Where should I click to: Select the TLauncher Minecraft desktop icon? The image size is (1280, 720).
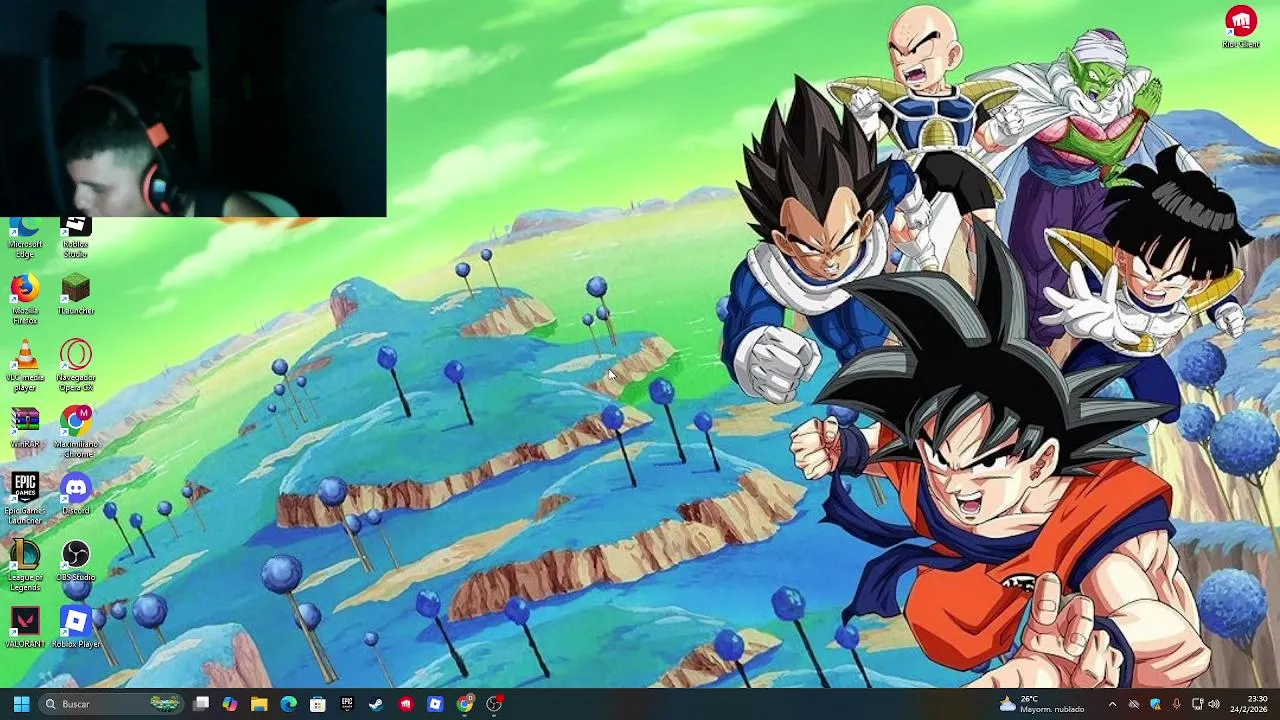[75, 295]
